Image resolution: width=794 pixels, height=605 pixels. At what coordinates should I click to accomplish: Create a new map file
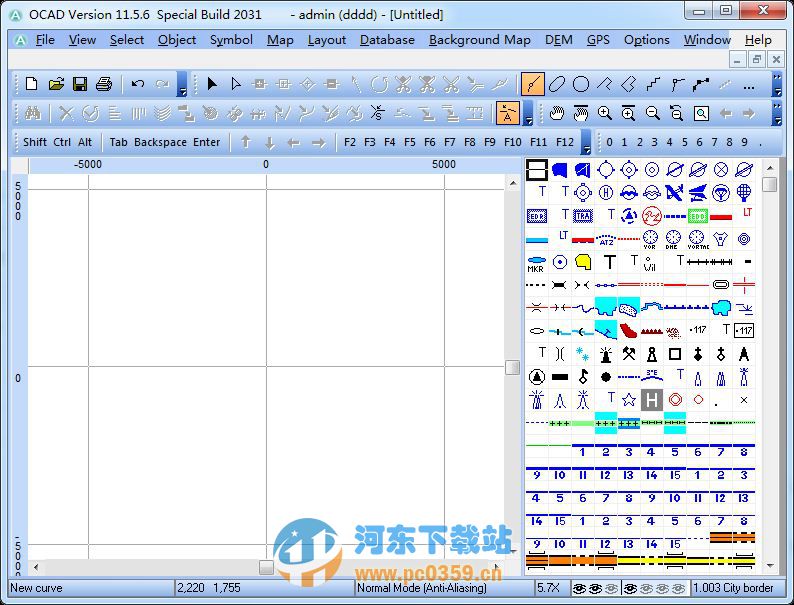point(31,84)
